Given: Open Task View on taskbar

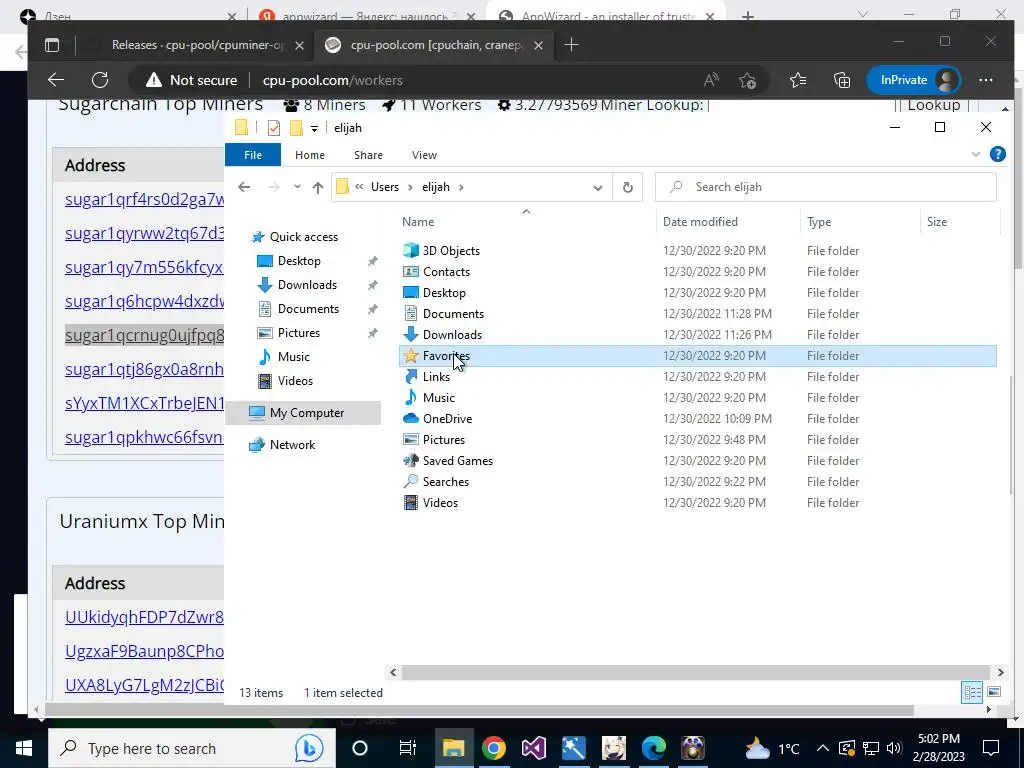Looking at the screenshot, I should 408,748.
